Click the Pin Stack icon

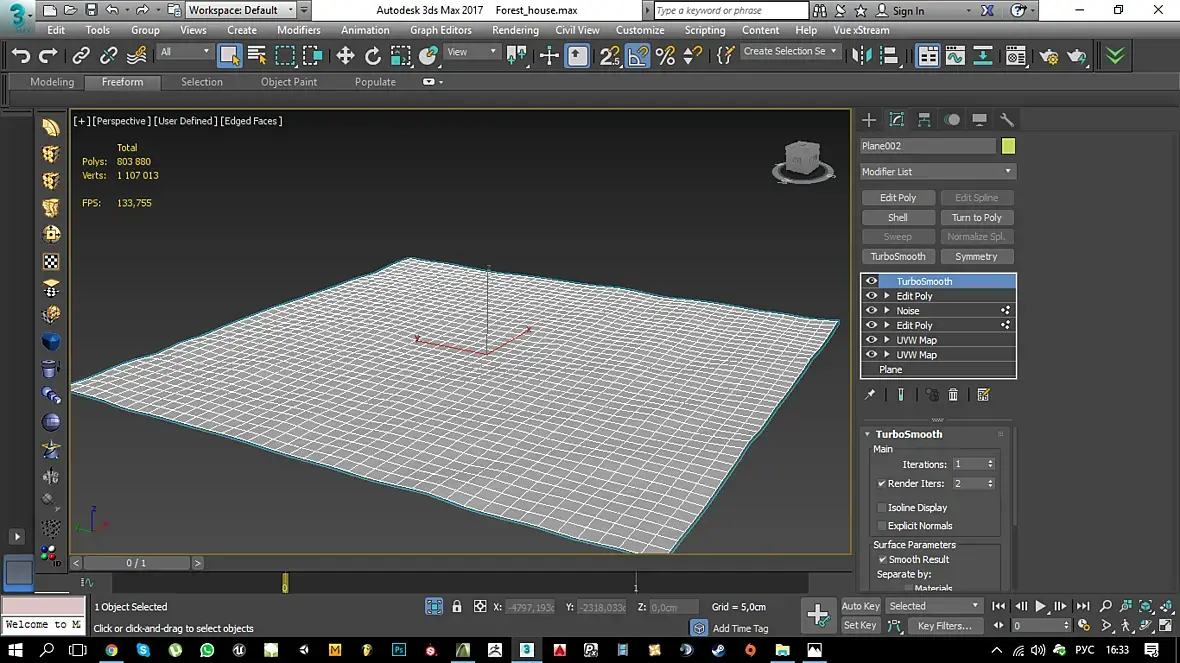[x=870, y=395]
